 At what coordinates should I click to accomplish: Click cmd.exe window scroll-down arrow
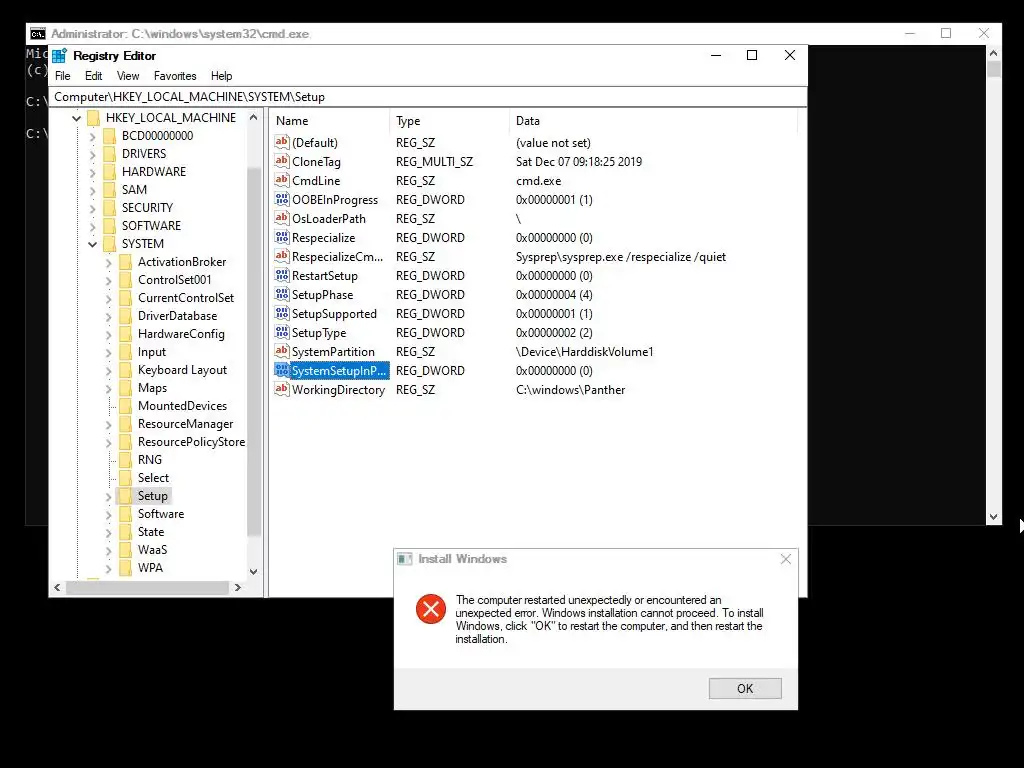click(993, 517)
